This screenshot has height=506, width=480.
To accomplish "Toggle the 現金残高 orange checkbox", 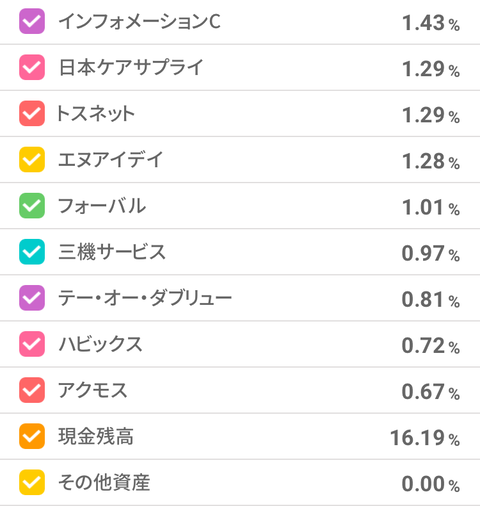I will point(32,436).
